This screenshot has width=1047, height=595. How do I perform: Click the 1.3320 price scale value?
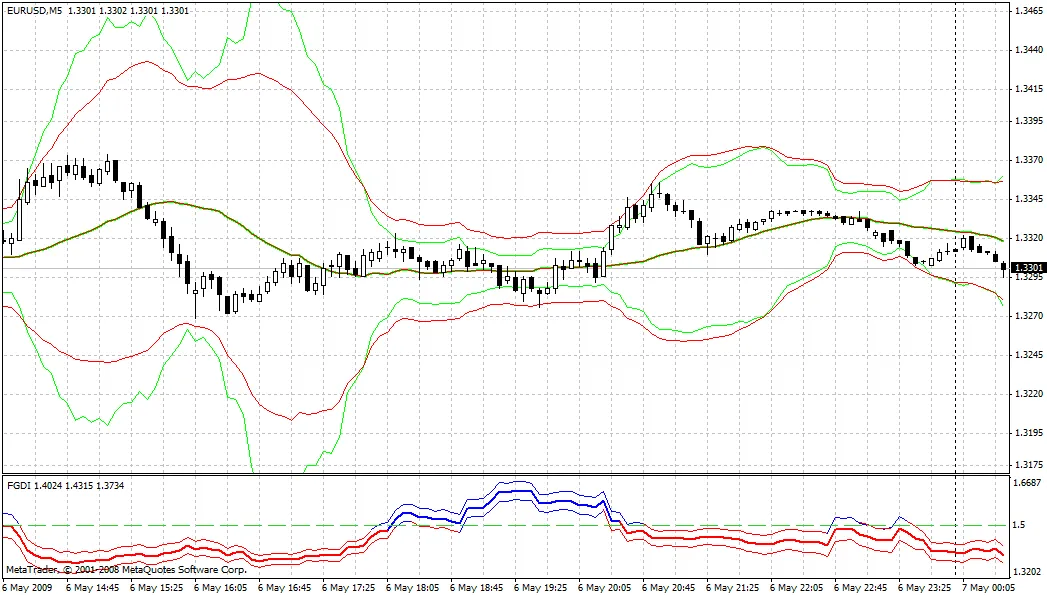tap(1029, 238)
